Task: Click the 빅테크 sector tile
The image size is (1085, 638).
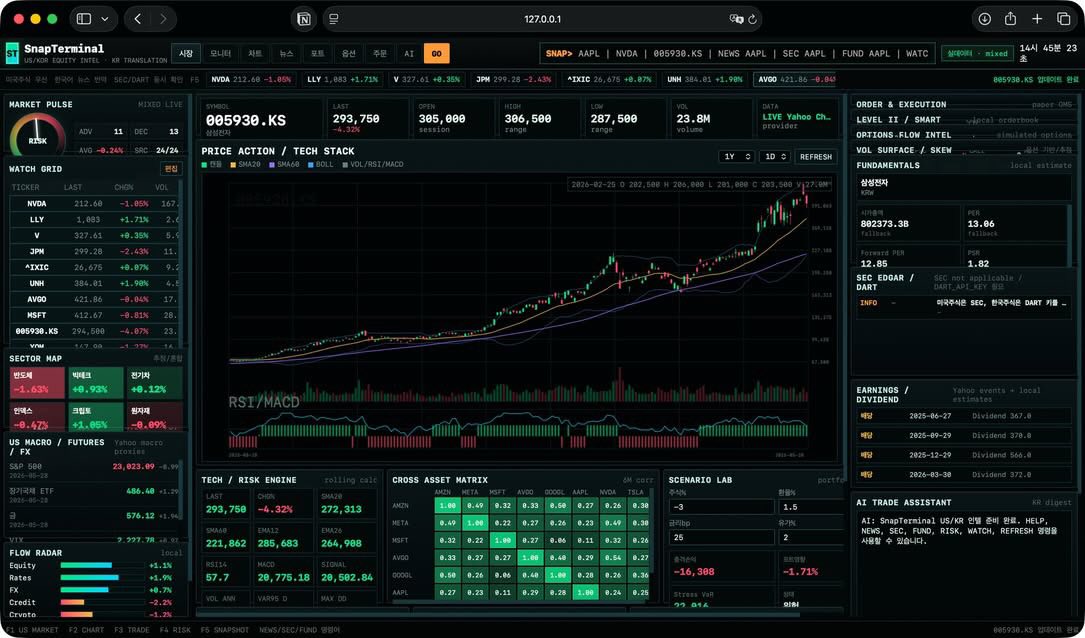Action: [96, 383]
